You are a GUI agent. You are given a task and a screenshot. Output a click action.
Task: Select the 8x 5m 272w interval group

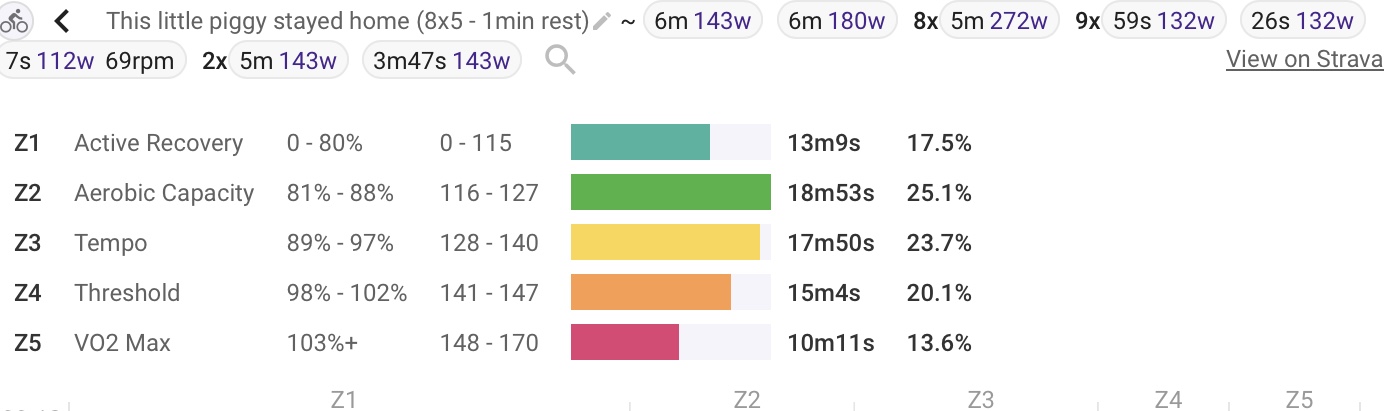[x=986, y=21]
